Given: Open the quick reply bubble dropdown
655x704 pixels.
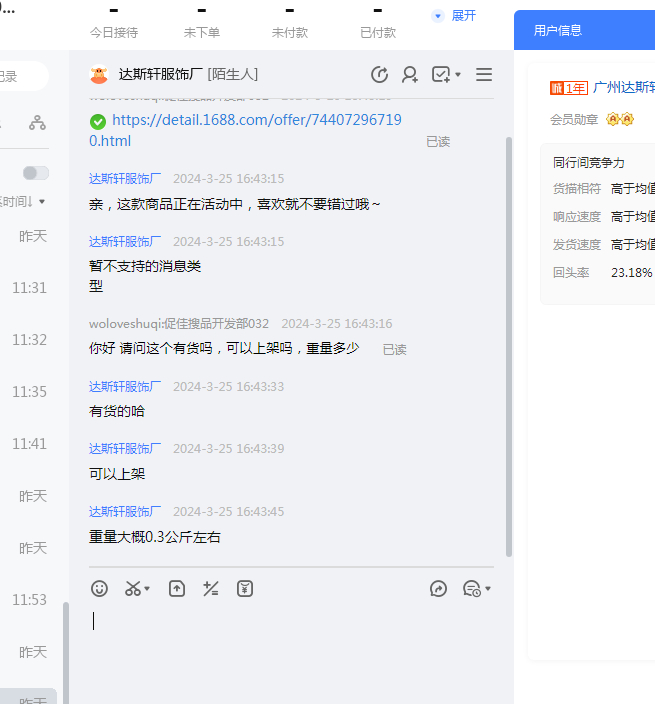Looking at the screenshot, I should point(476,589).
